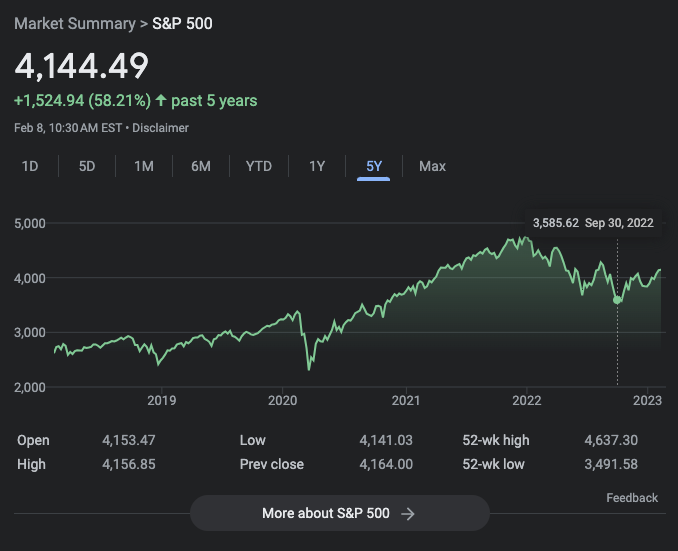Select the 1Y time range

[317, 166]
